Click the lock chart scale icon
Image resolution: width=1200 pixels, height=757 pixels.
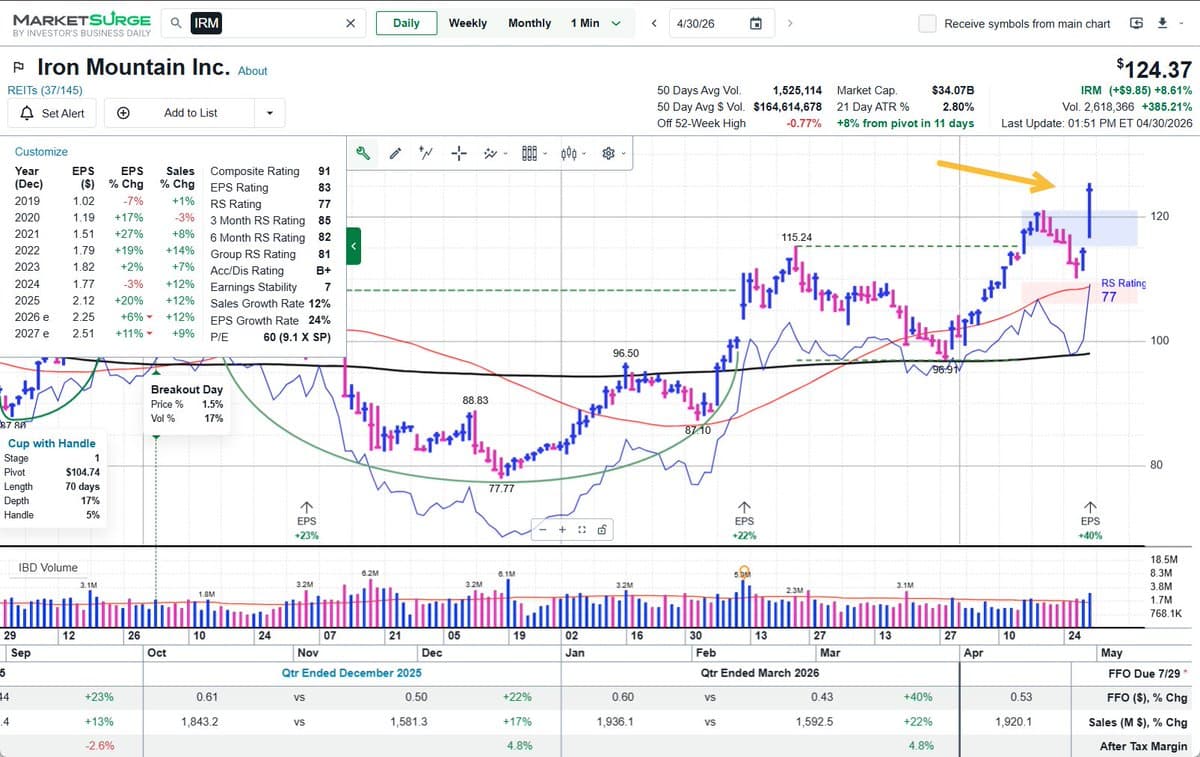pos(602,530)
